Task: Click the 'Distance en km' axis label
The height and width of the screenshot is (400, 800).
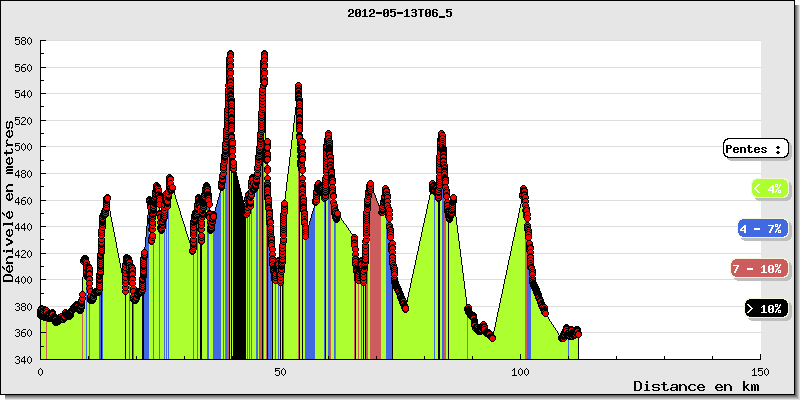Action: coord(695,386)
